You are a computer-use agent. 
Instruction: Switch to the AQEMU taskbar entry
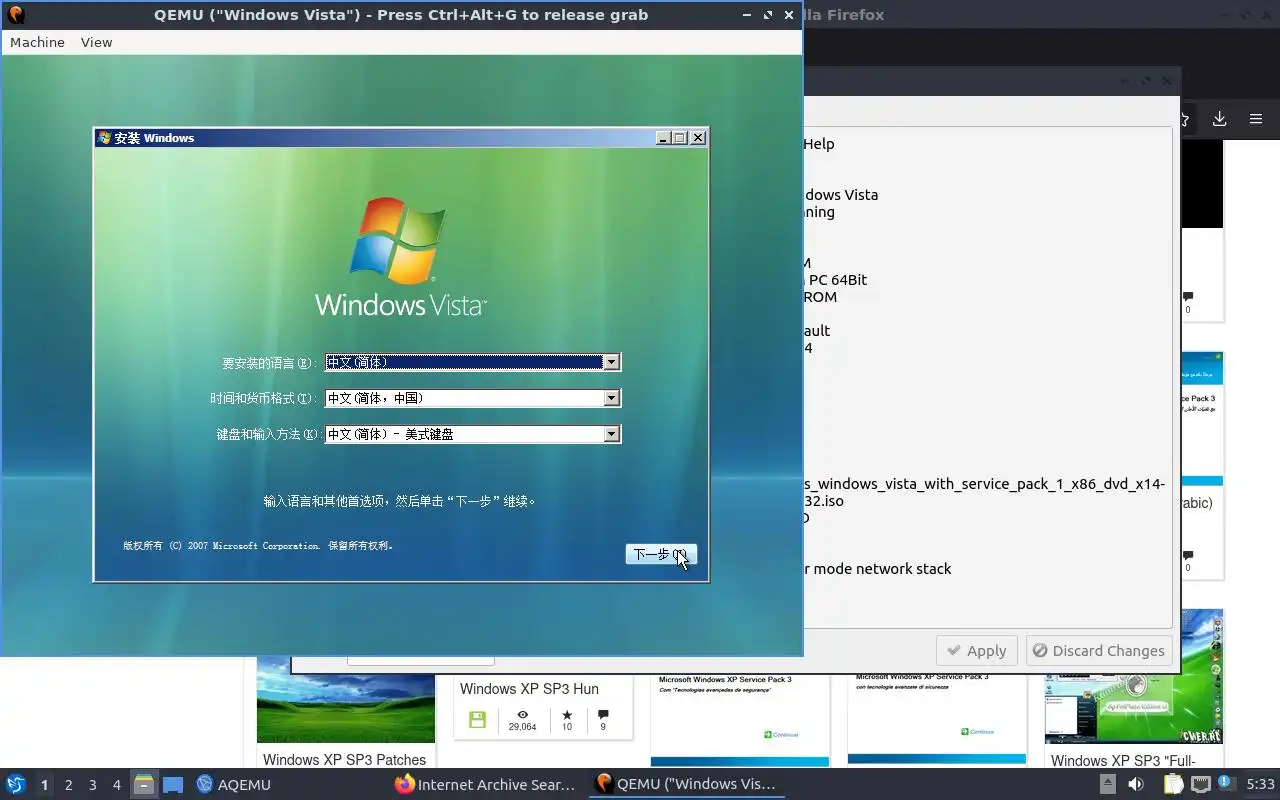point(234,784)
